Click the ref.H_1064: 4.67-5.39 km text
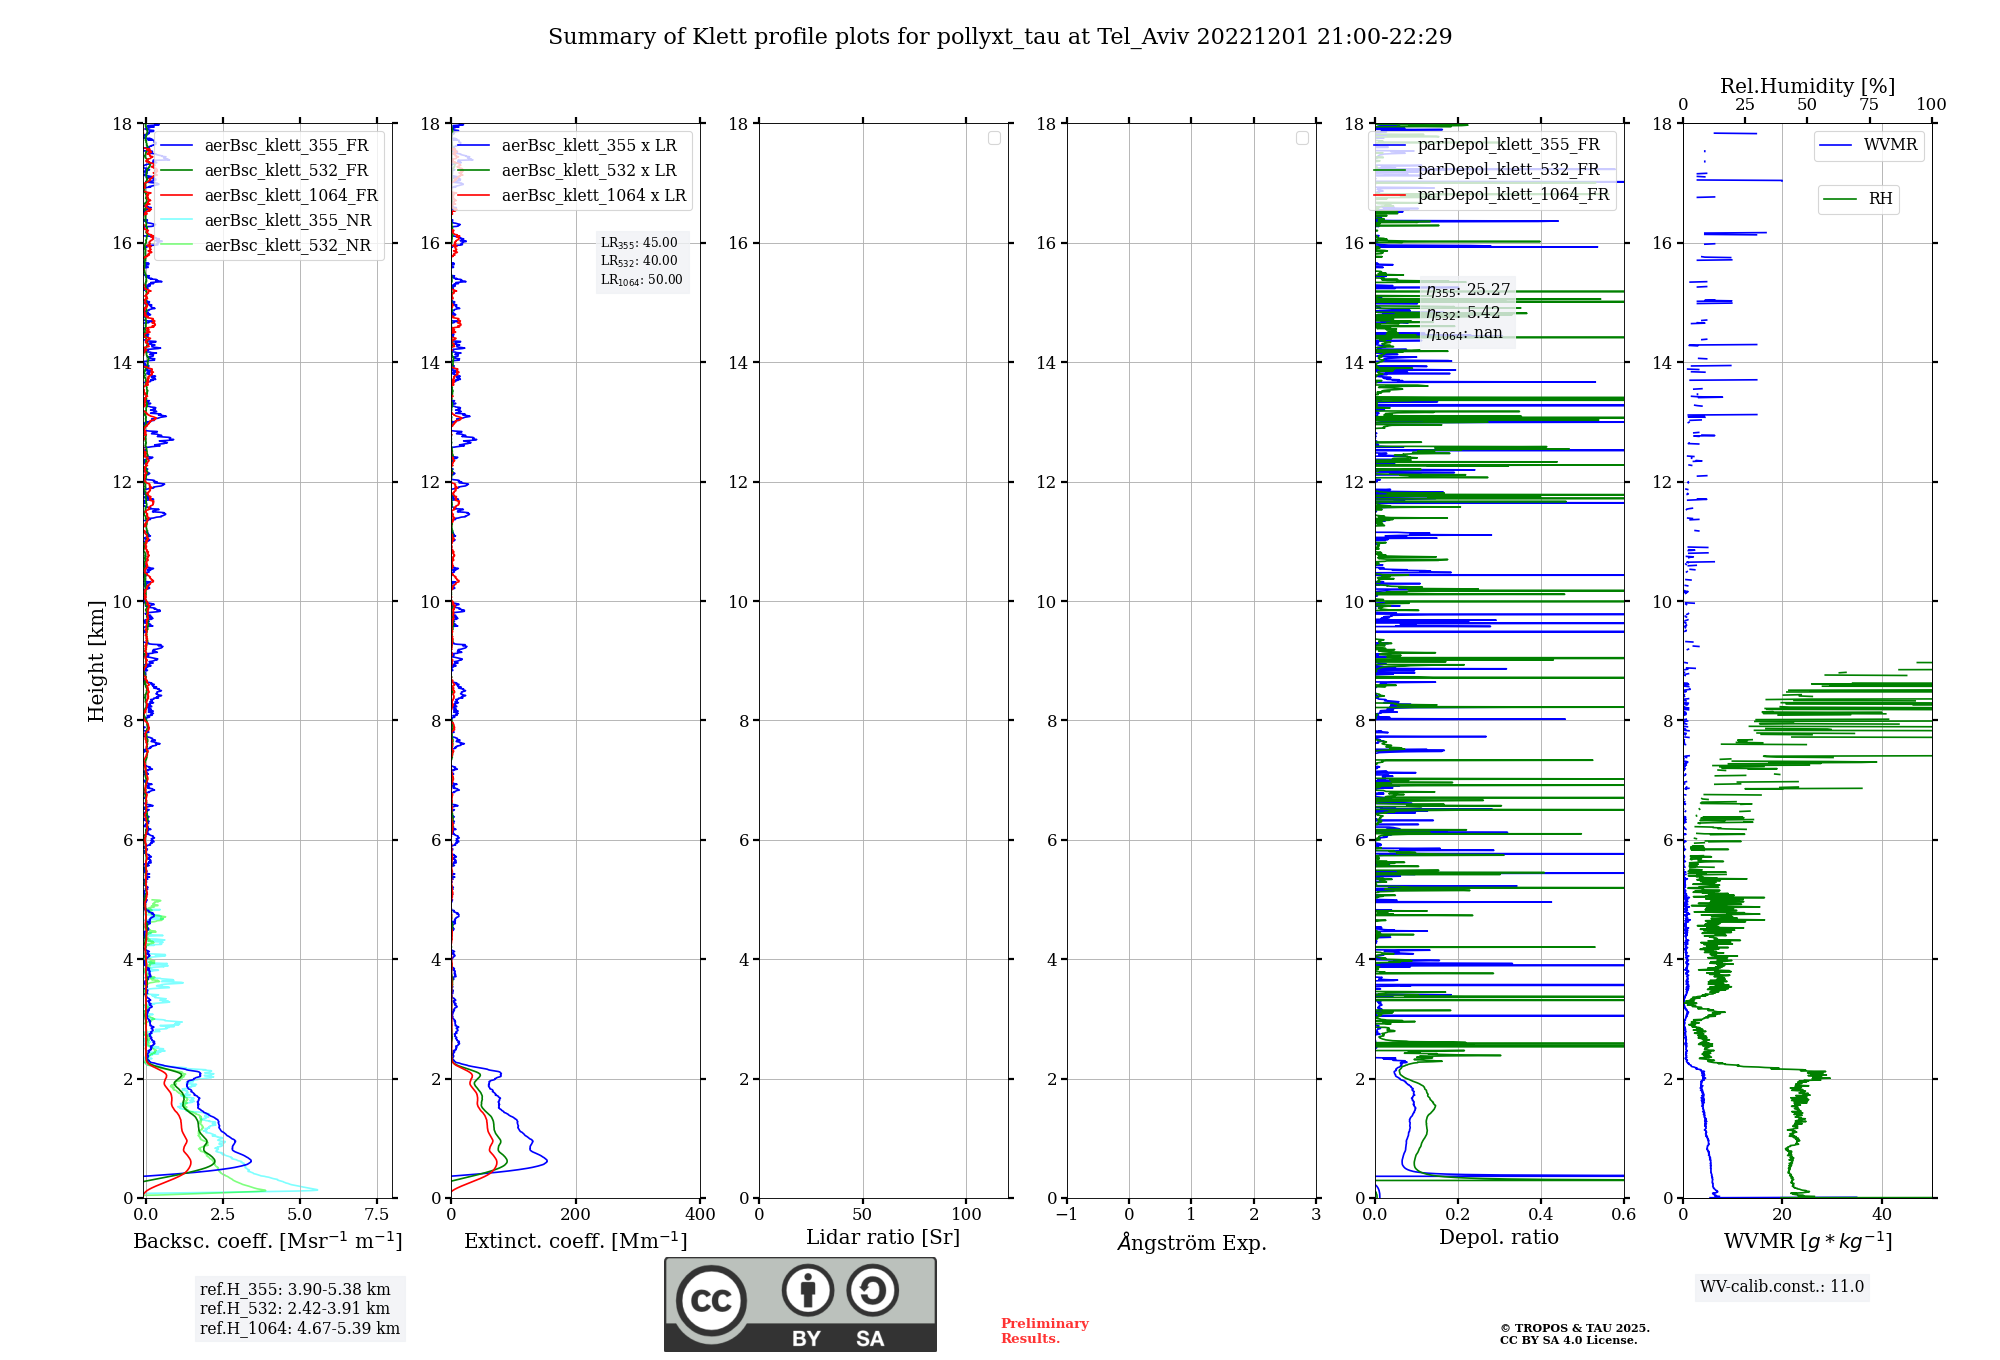This screenshot has height=1360, width=2000. tap(300, 1329)
